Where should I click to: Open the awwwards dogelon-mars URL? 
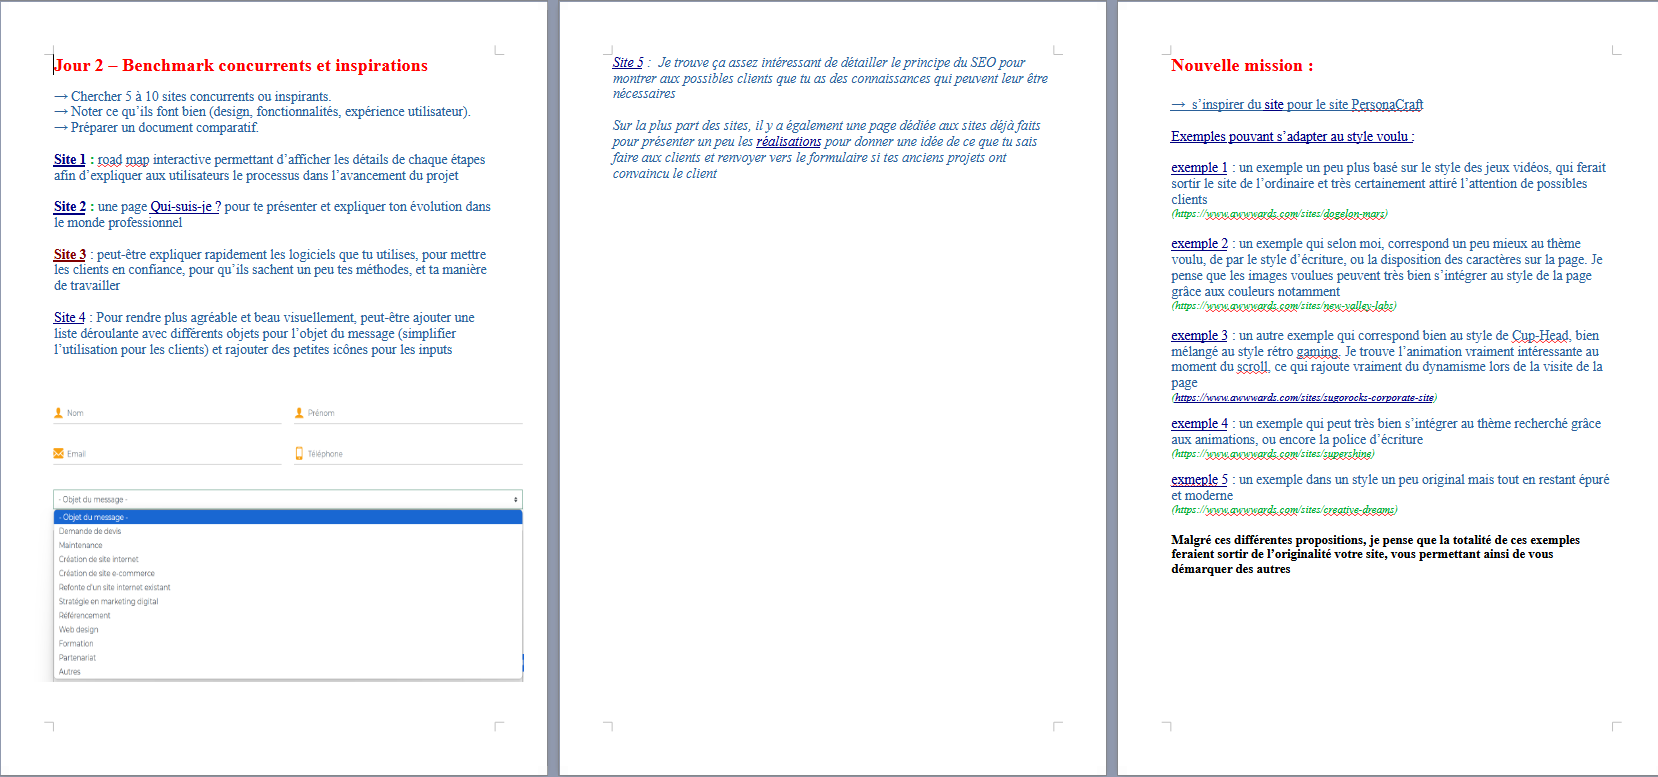[x=1280, y=214]
